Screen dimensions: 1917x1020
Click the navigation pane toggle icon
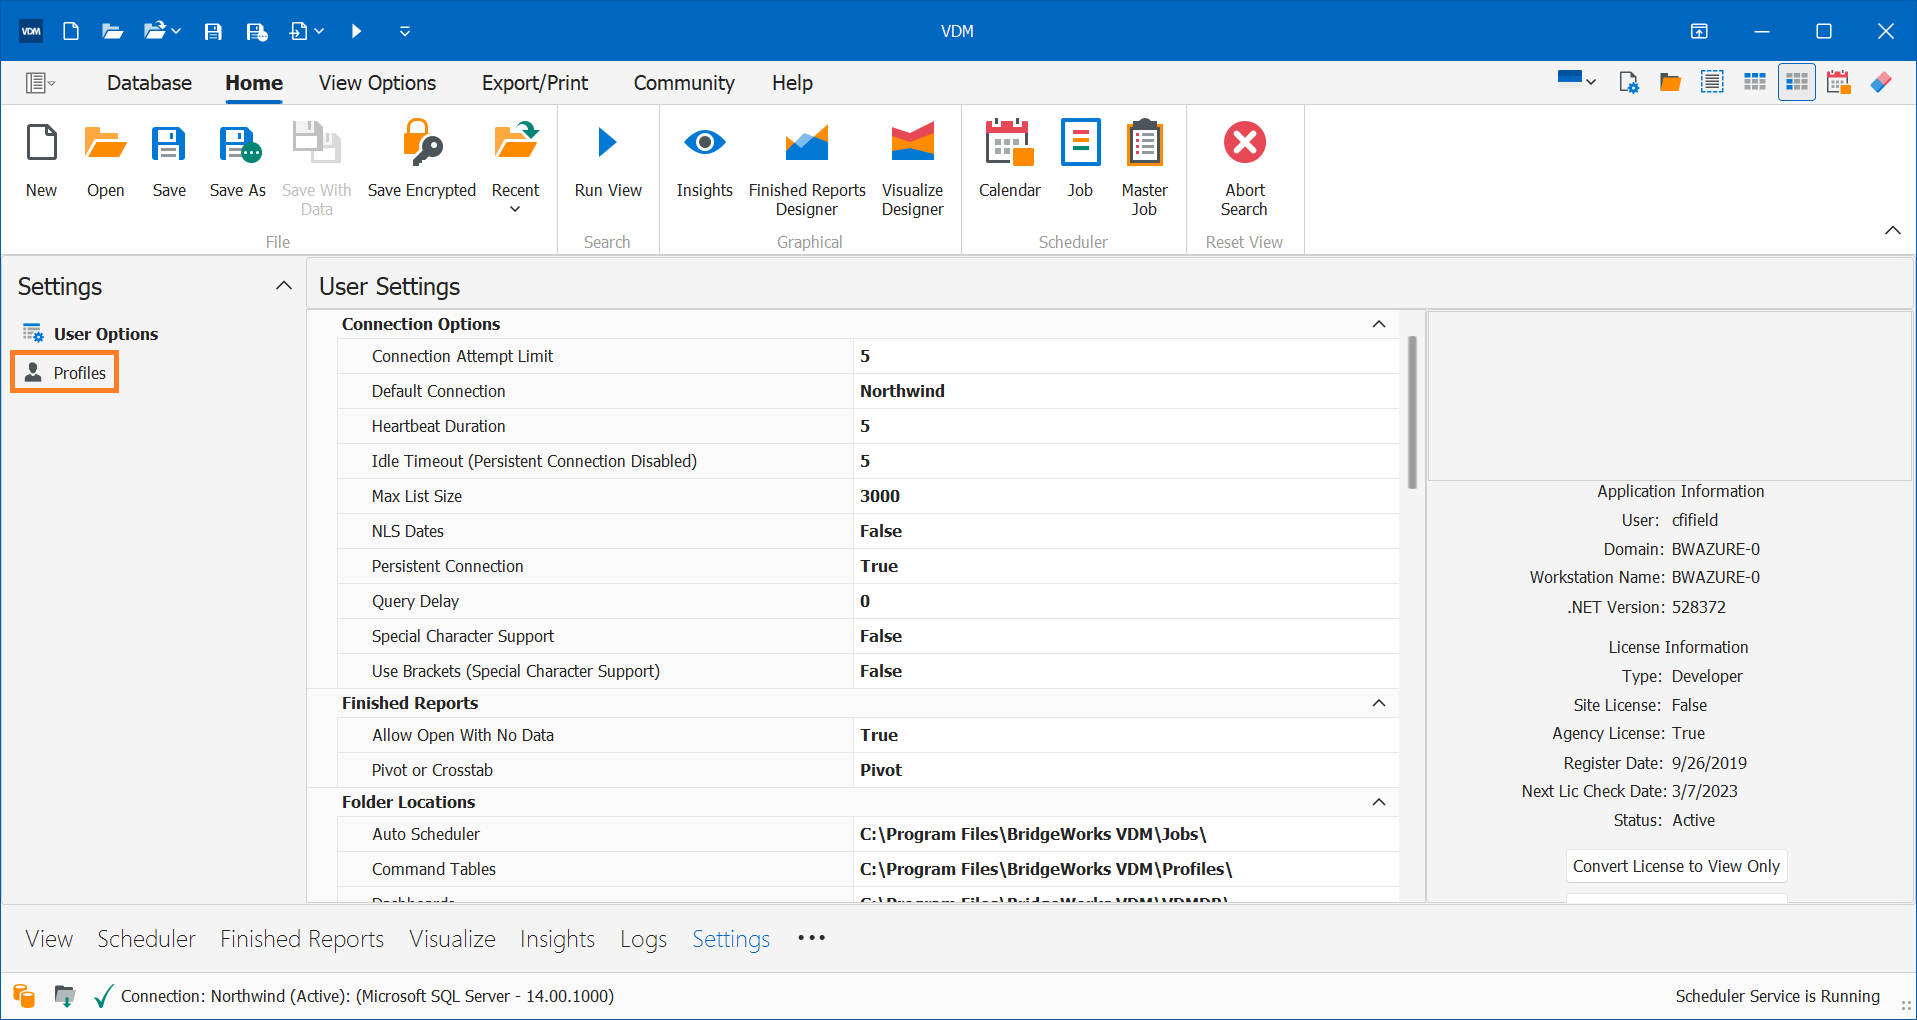pos(40,83)
